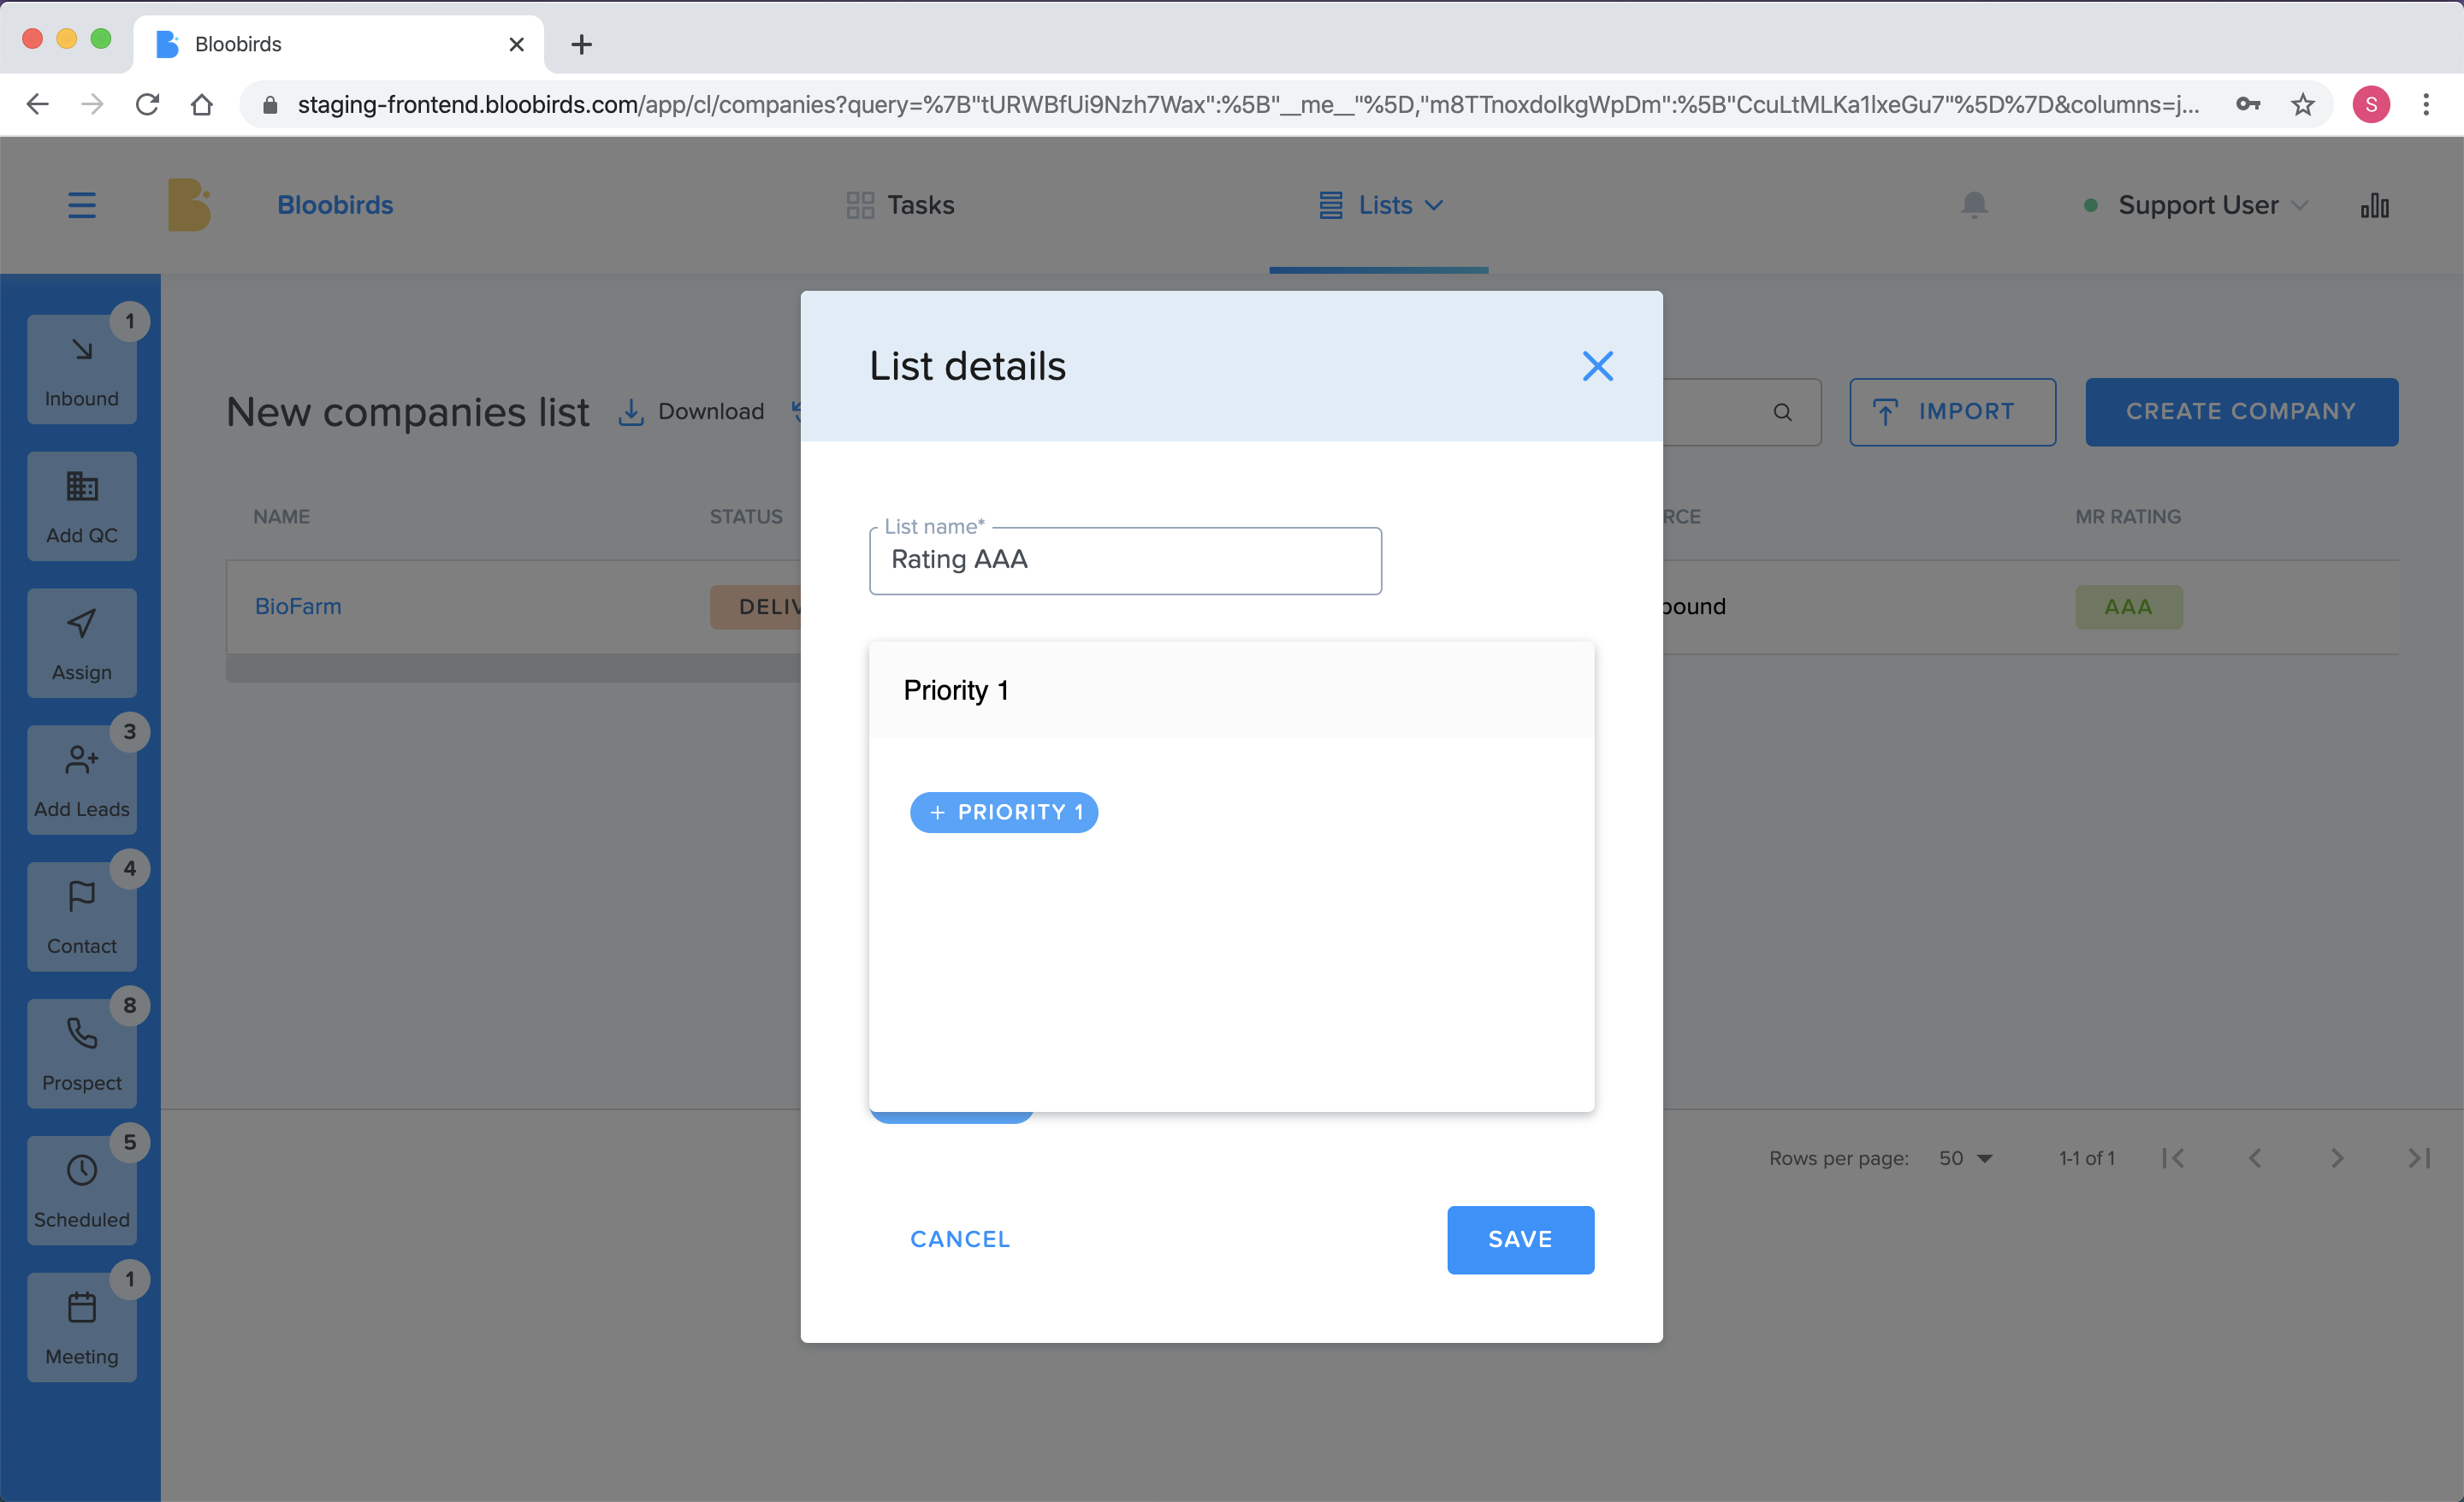Image resolution: width=2464 pixels, height=1502 pixels.
Task: Open the hamburger menu icon
Action: tap(82, 205)
